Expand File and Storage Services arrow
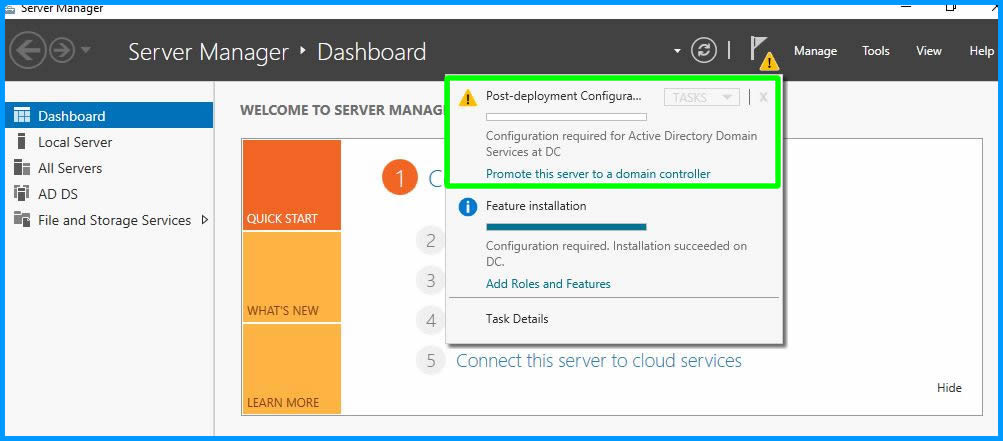This screenshot has height=441, width=1003. pyautogui.click(x=205, y=220)
